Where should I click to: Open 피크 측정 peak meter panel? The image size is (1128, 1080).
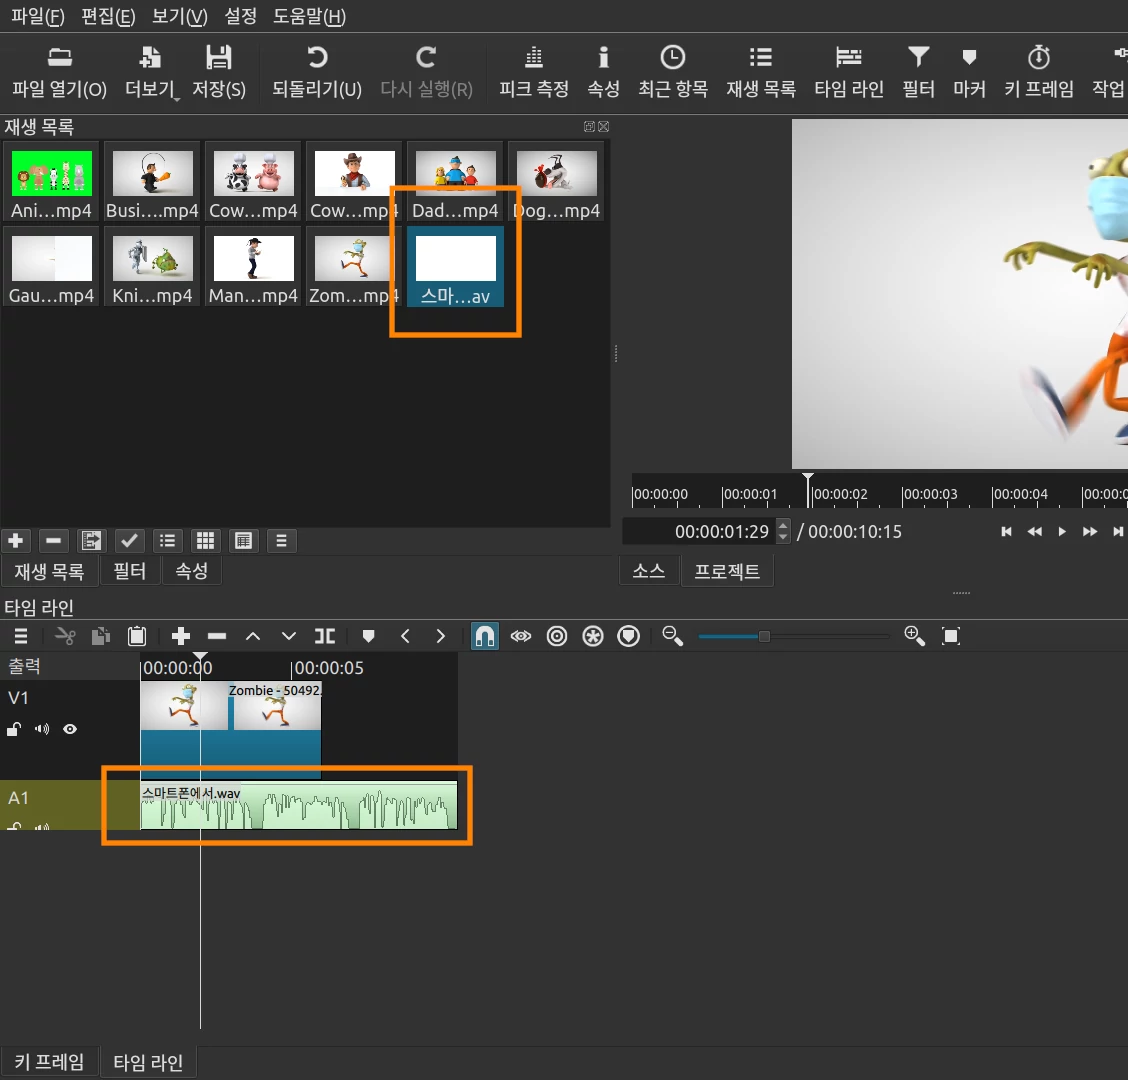coord(534,73)
